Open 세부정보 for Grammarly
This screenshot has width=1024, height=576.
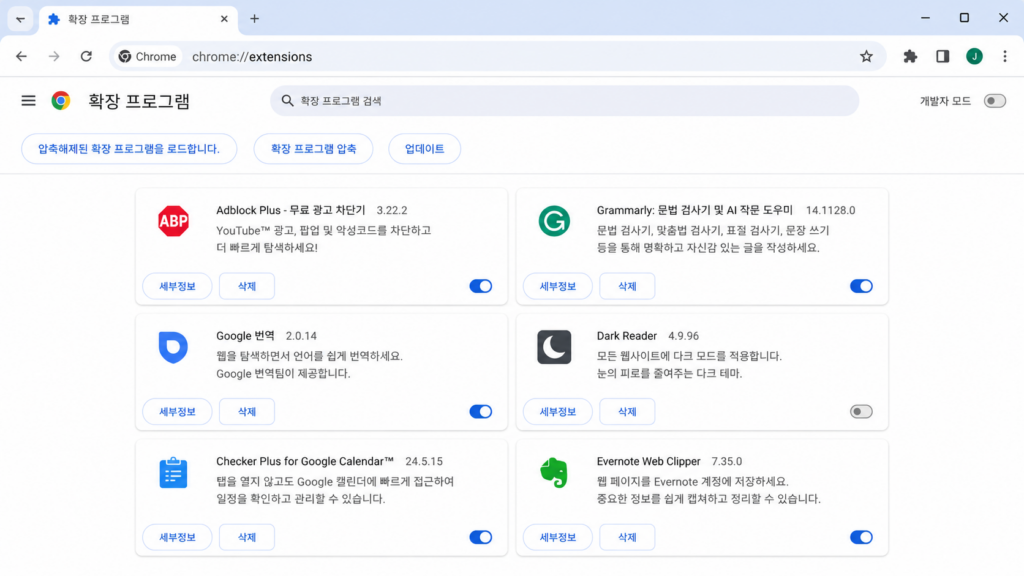(x=558, y=286)
